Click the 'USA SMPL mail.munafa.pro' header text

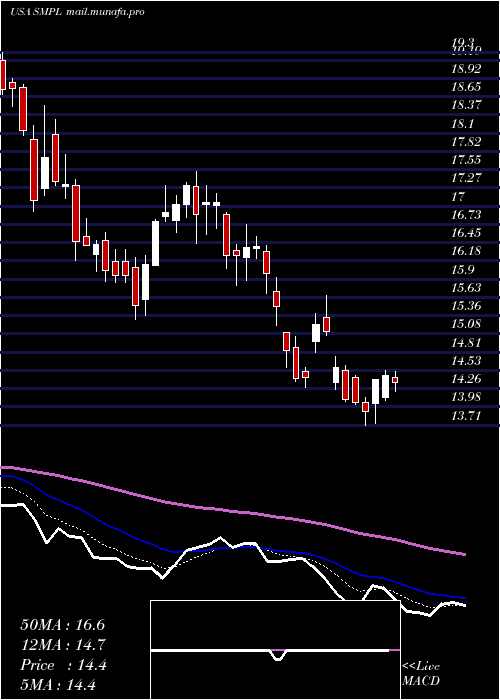pyautogui.click(x=77, y=12)
